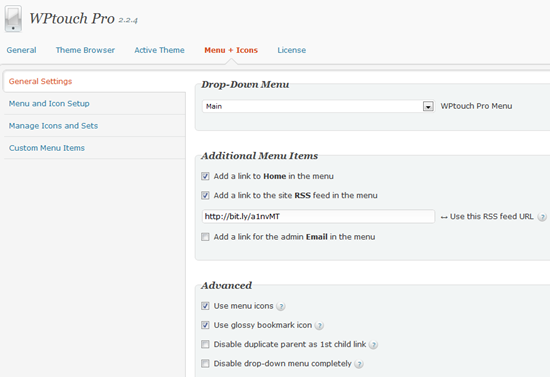
Task: Click the Use this RSS feed URL label
Action: (x=491, y=217)
